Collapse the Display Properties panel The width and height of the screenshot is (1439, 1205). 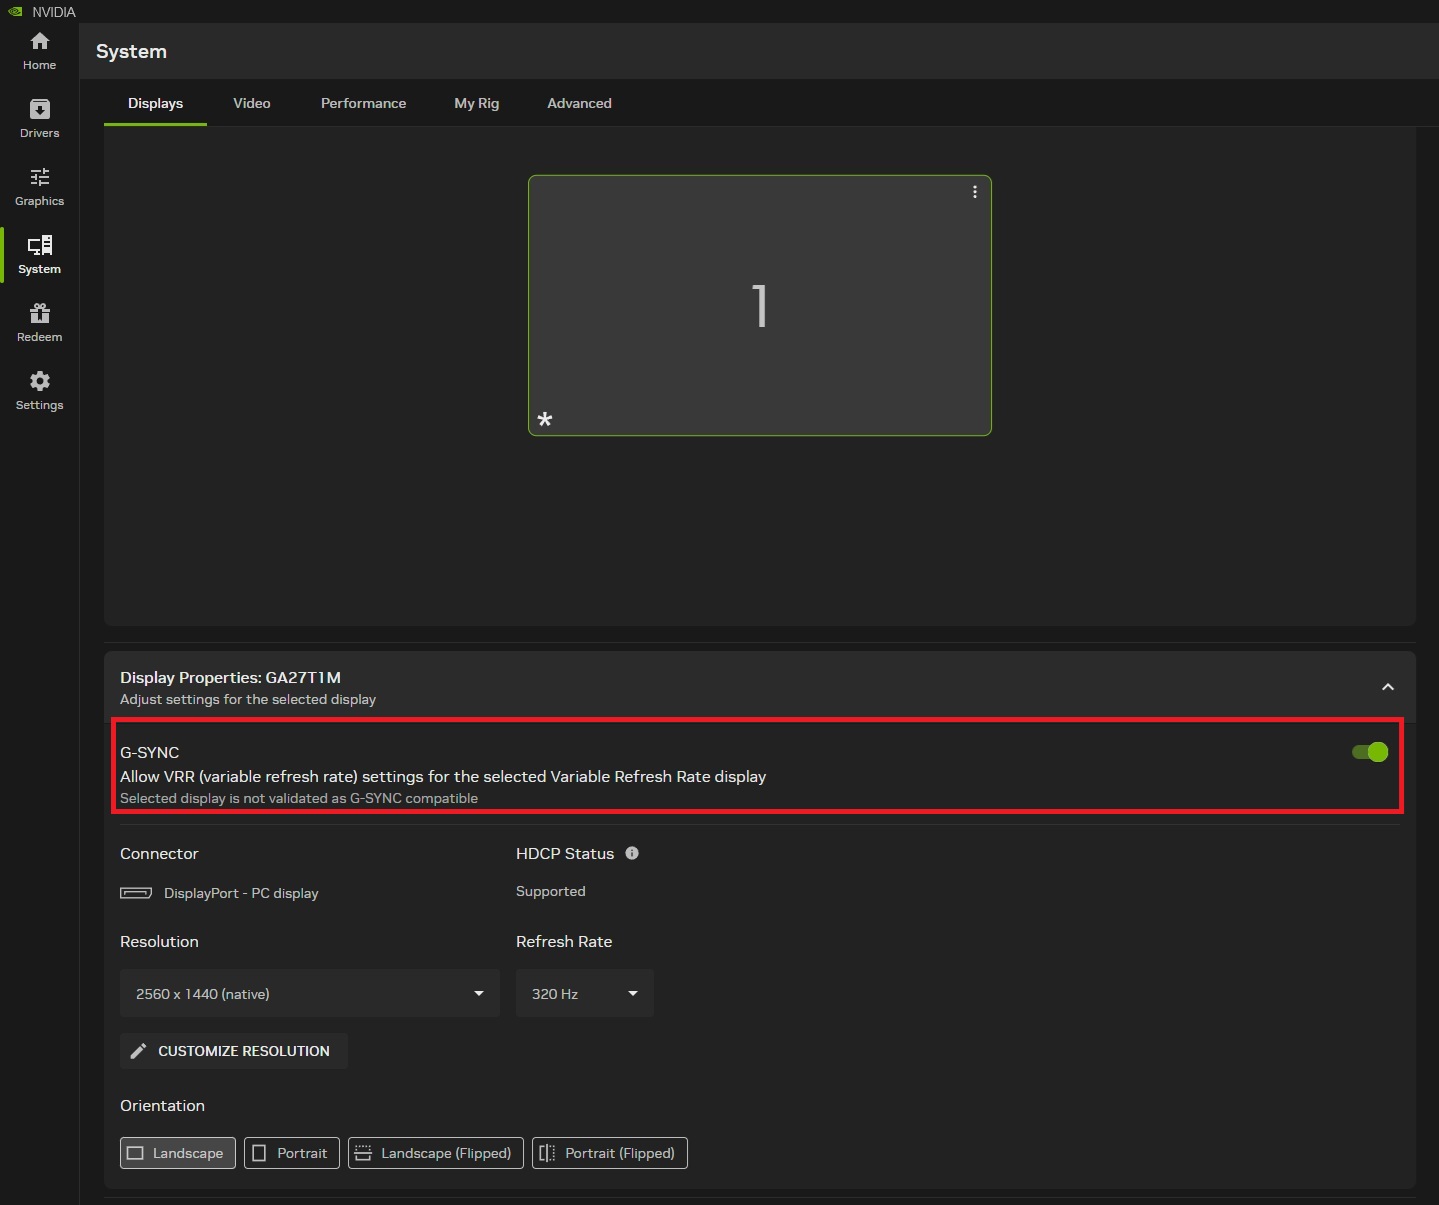click(x=1388, y=687)
